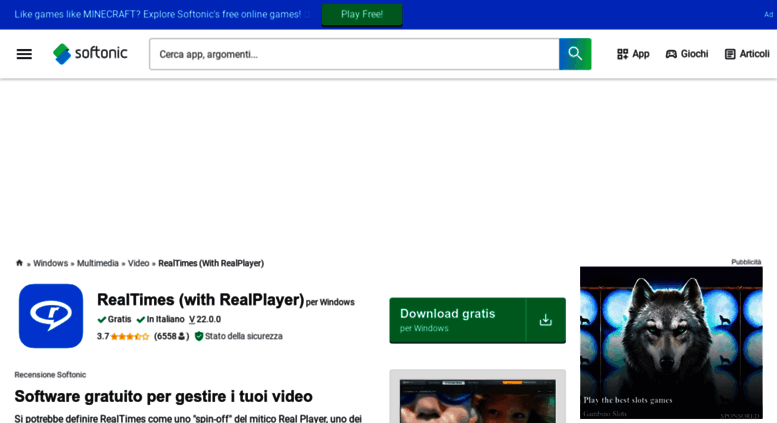Screen dimensions: 777x423
Task: Click the In Italiano label
Action: point(161,319)
